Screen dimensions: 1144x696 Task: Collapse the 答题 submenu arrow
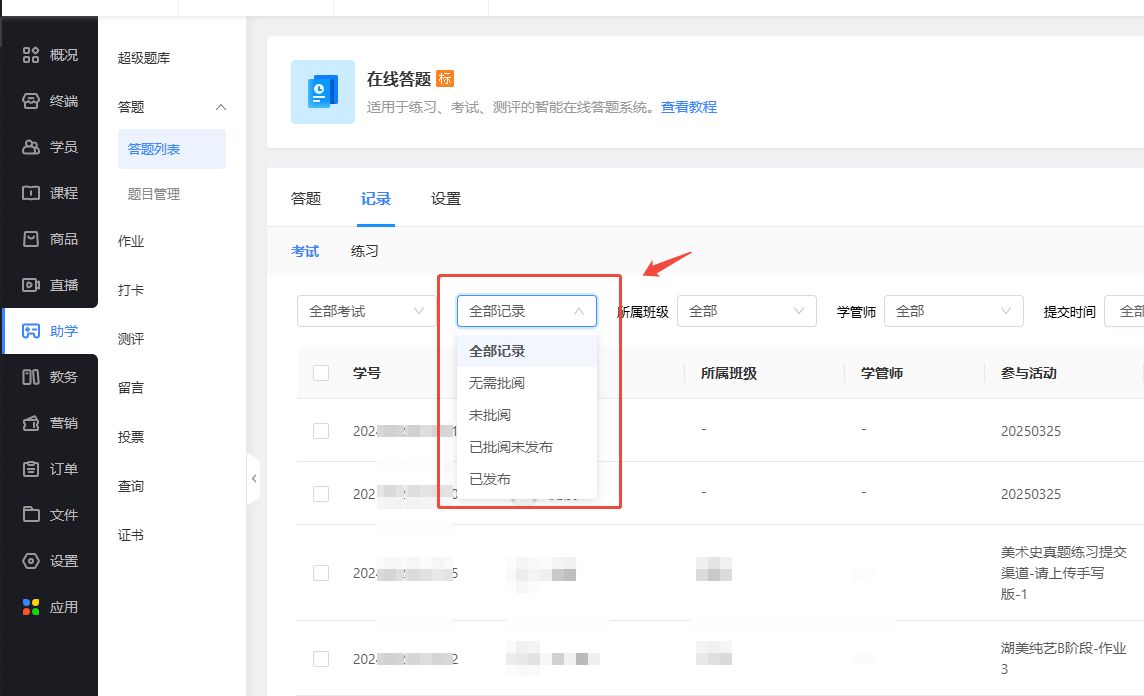pos(221,107)
